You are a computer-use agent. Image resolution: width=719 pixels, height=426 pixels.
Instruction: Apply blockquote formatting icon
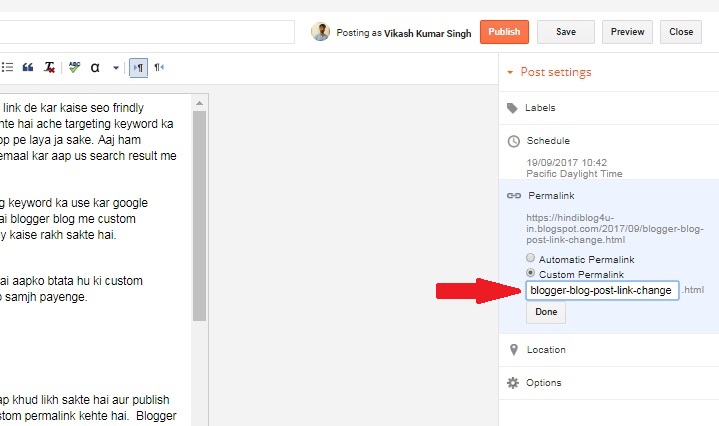[28, 67]
